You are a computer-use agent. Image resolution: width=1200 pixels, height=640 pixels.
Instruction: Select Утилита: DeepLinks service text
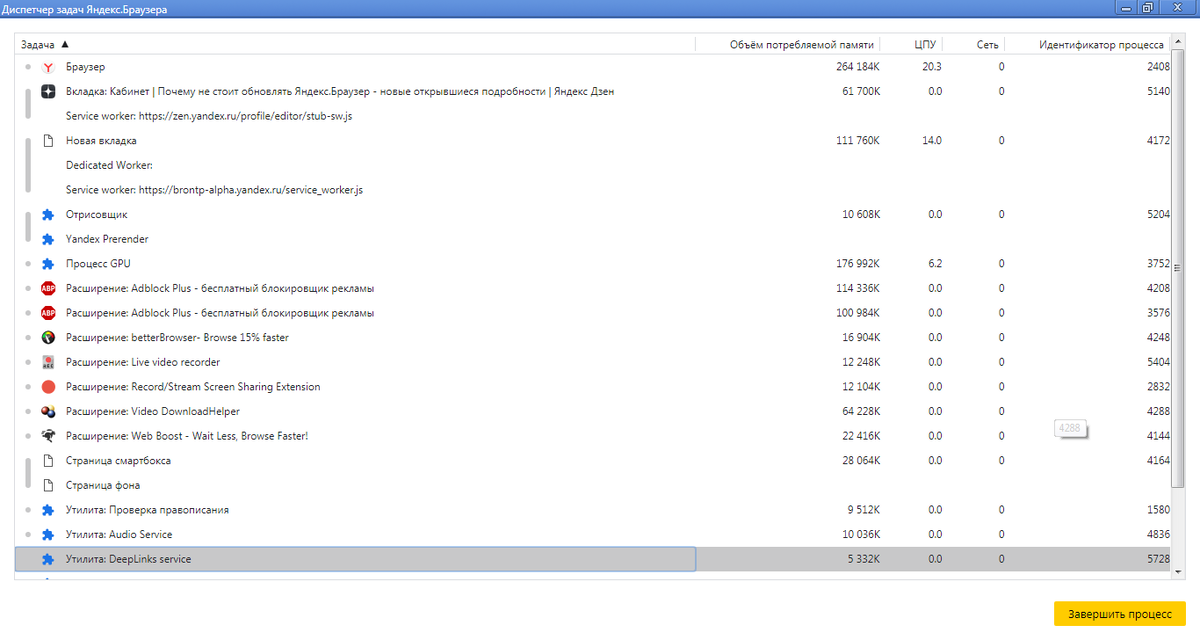tap(128, 559)
